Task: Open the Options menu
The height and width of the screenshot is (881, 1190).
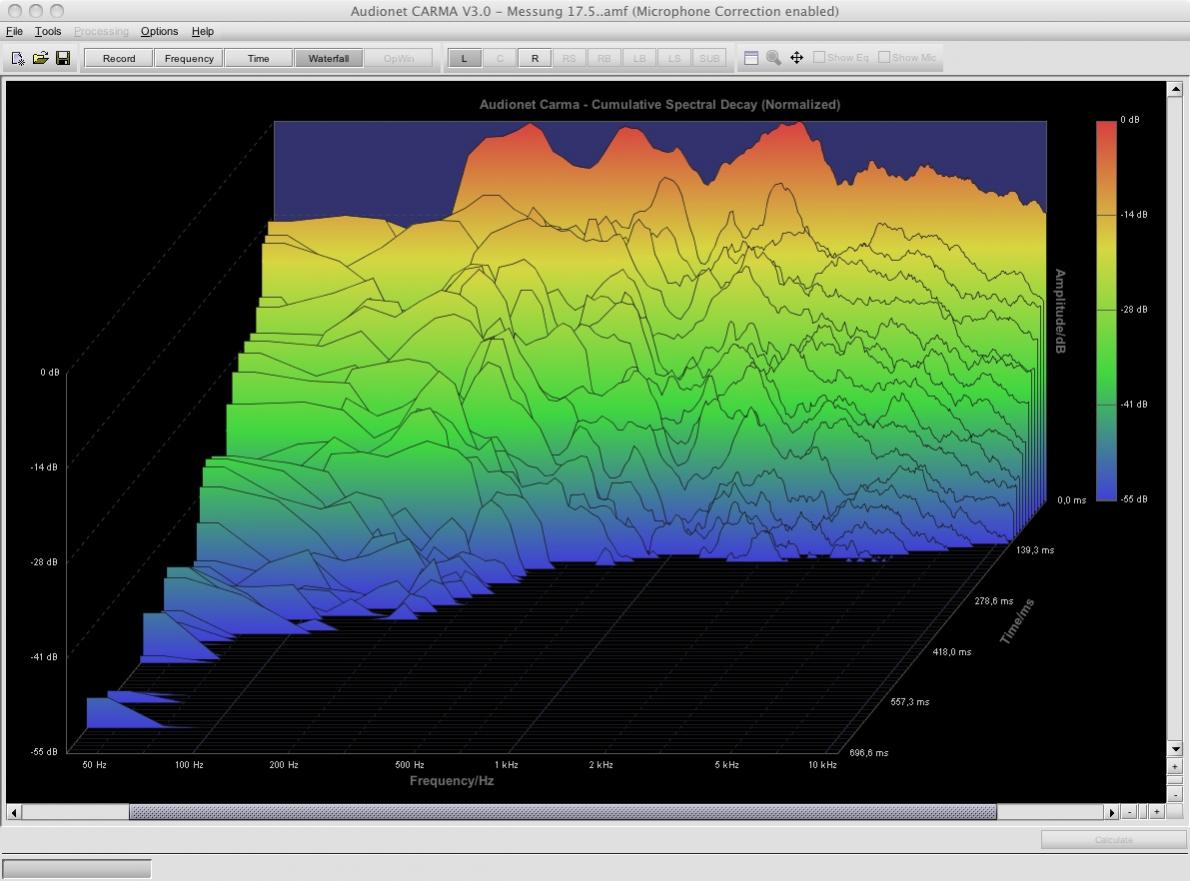Action: (x=159, y=31)
